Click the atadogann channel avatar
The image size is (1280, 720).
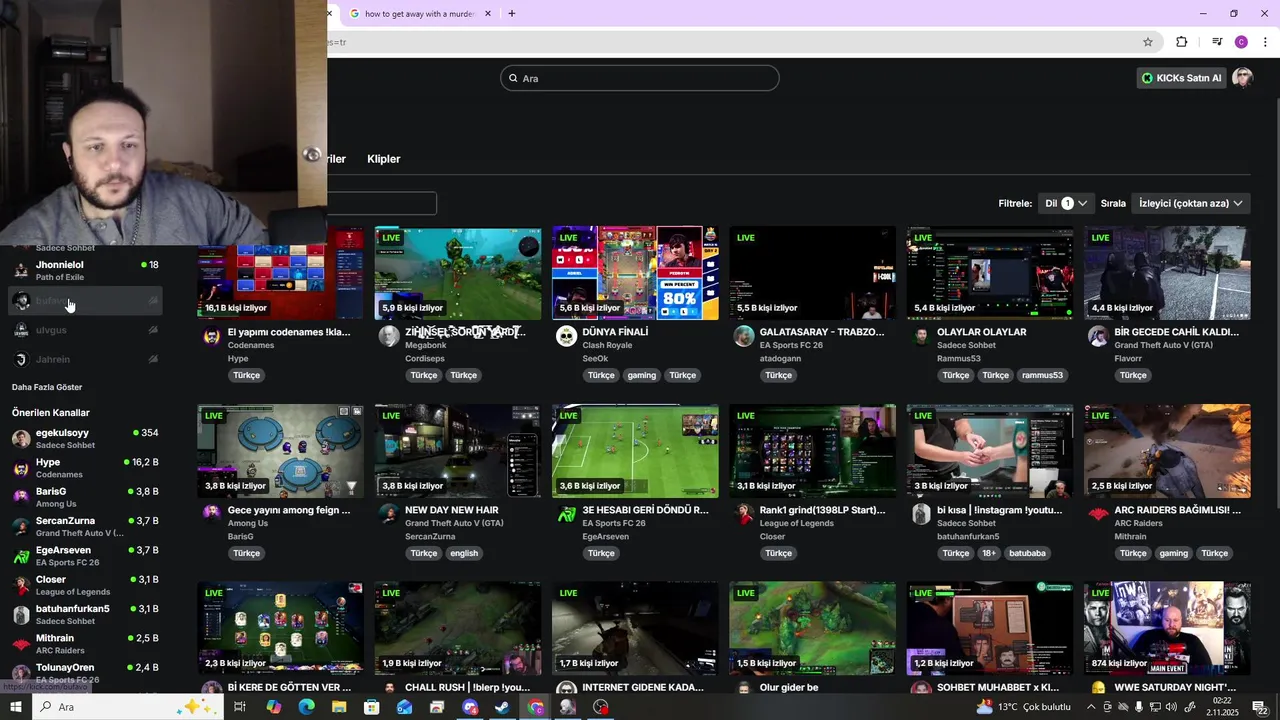744,336
